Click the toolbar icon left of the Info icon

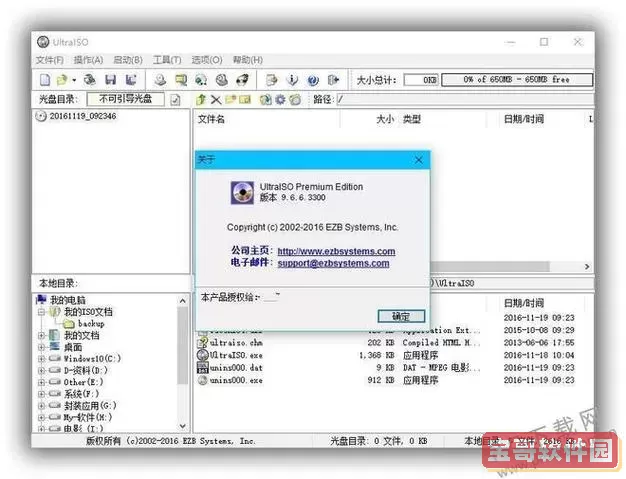pos(271,80)
